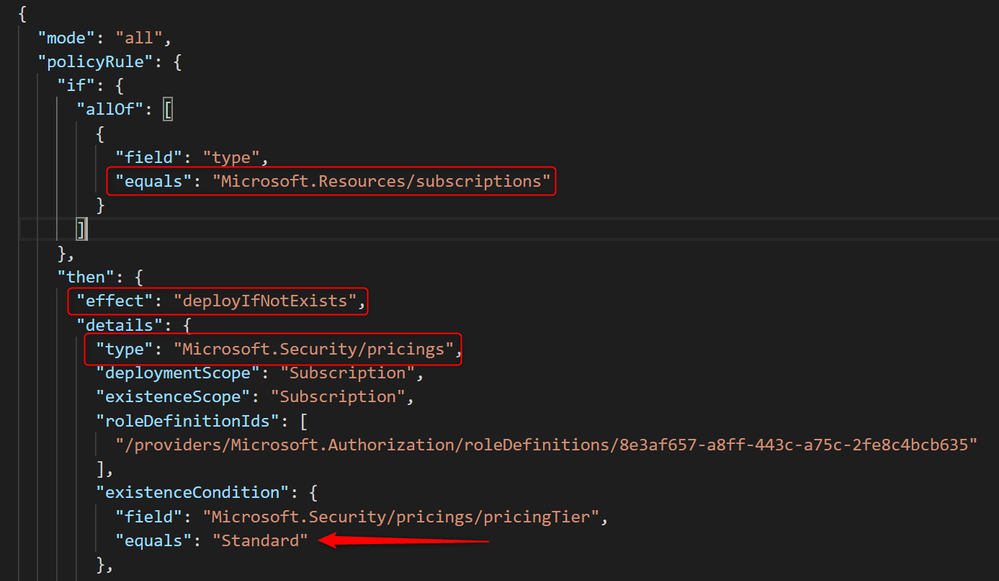Click the "type" value of the field property
The width and height of the screenshot is (999, 581).
pos(231,157)
